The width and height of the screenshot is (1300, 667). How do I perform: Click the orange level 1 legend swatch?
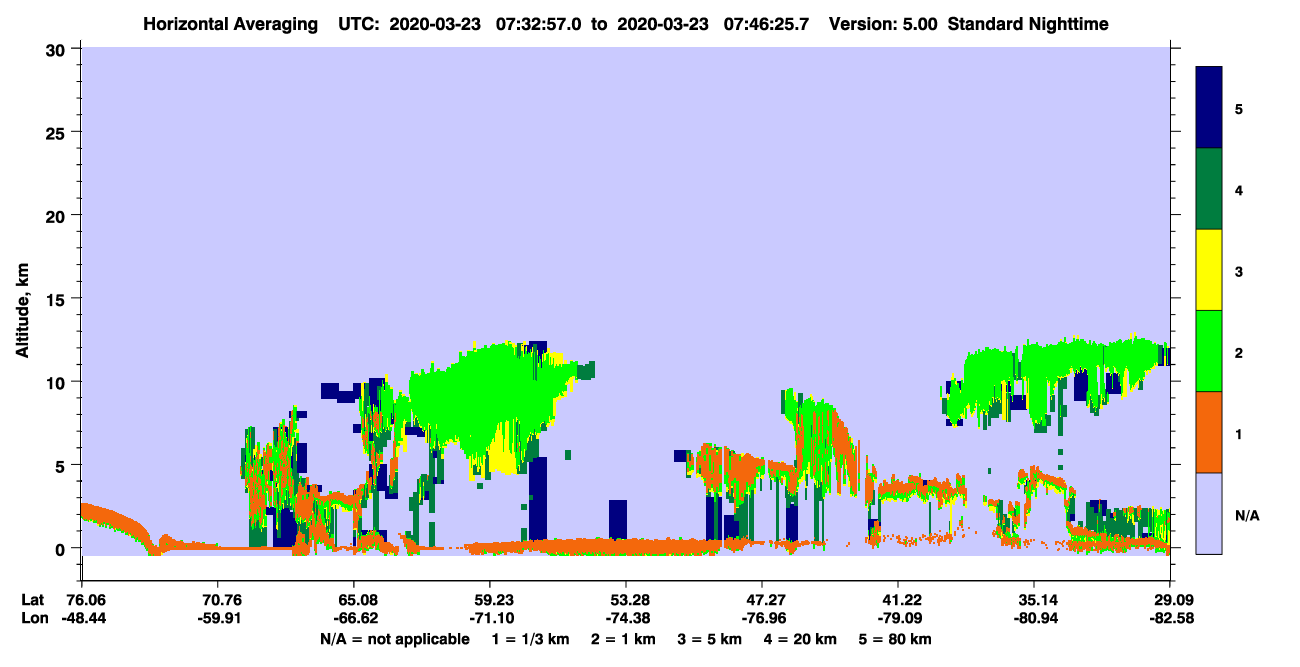(1209, 432)
